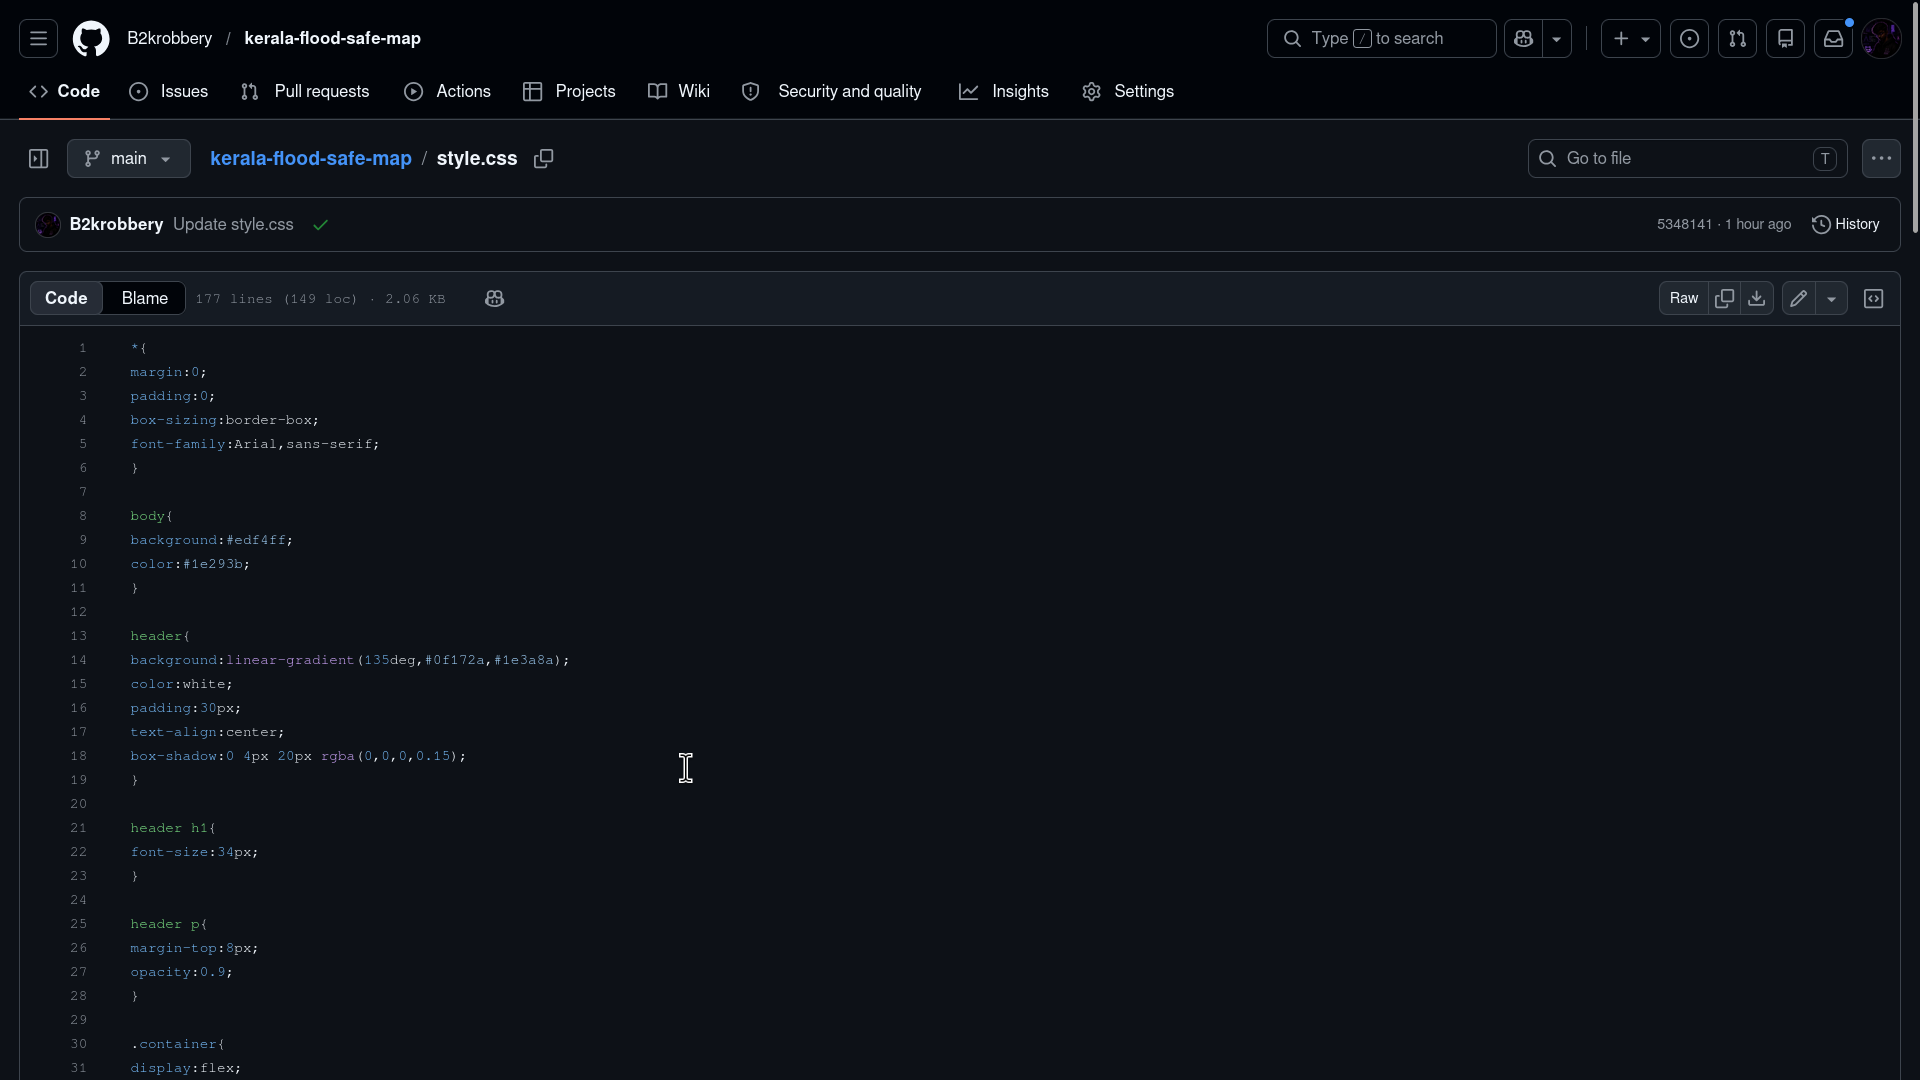Viewport: 1920px width, 1080px height.
Task: View your pull requests icon in header
Action: (x=1737, y=38)
